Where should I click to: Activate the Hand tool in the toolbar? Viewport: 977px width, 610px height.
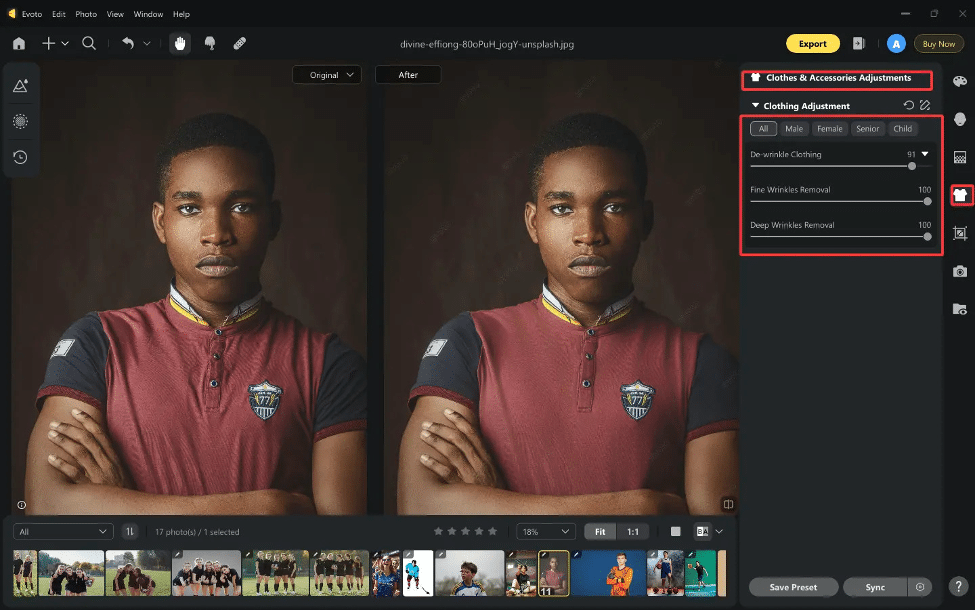180,43
